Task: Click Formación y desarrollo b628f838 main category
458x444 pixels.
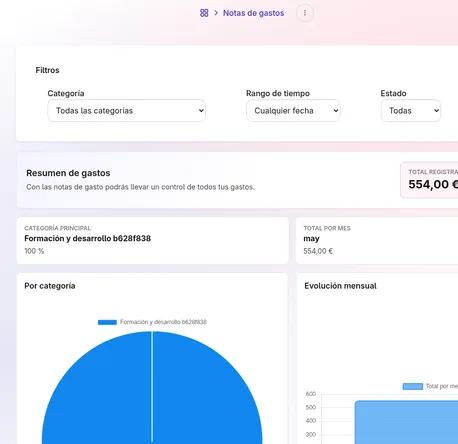Action: click(87, 238)
